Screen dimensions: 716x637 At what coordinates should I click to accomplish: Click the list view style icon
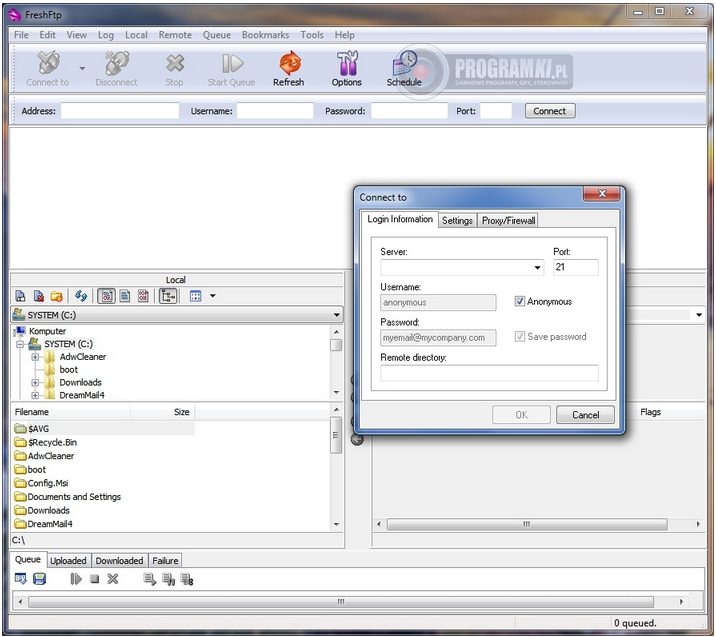click(195, 296)
